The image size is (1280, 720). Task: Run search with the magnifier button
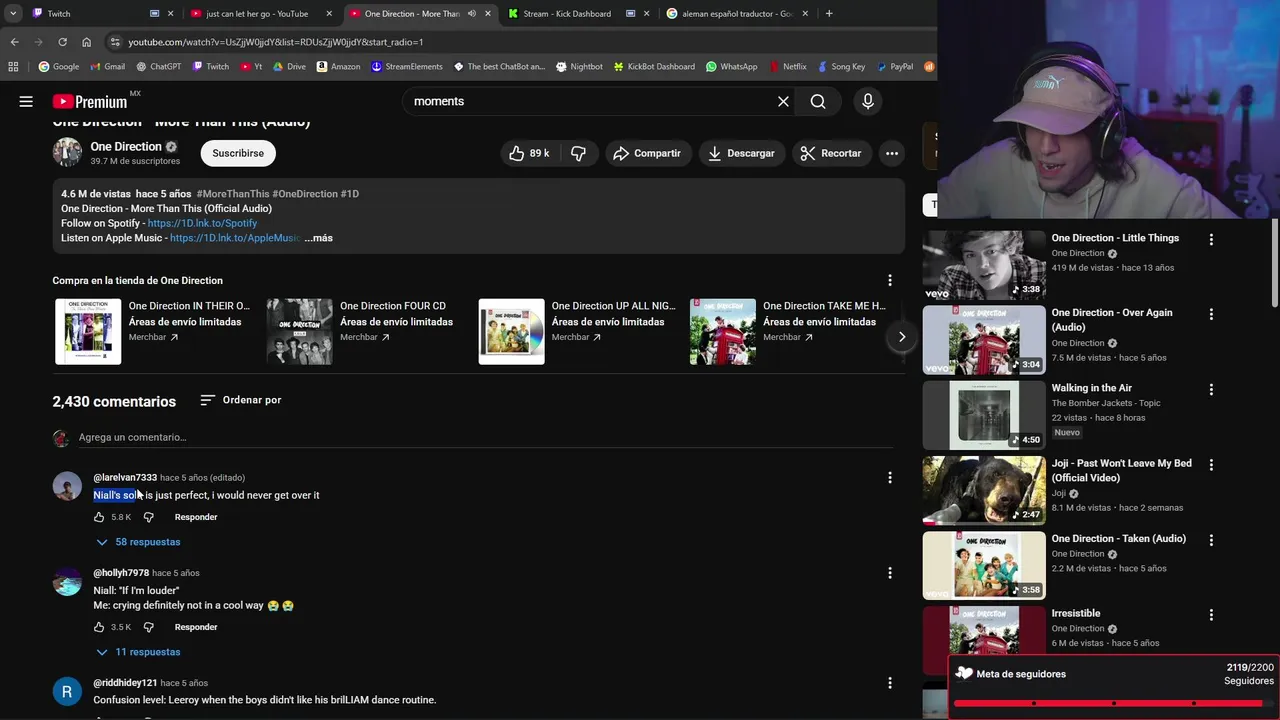click(818, 101)
